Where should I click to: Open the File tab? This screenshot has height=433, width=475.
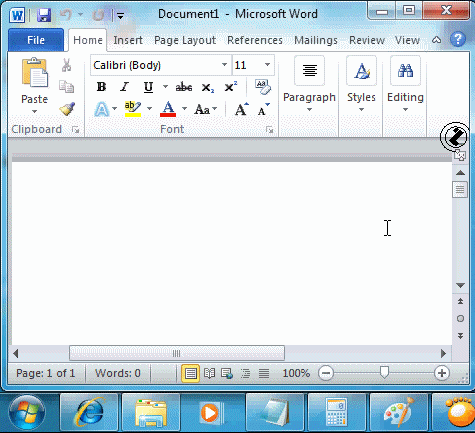(36, 40)
